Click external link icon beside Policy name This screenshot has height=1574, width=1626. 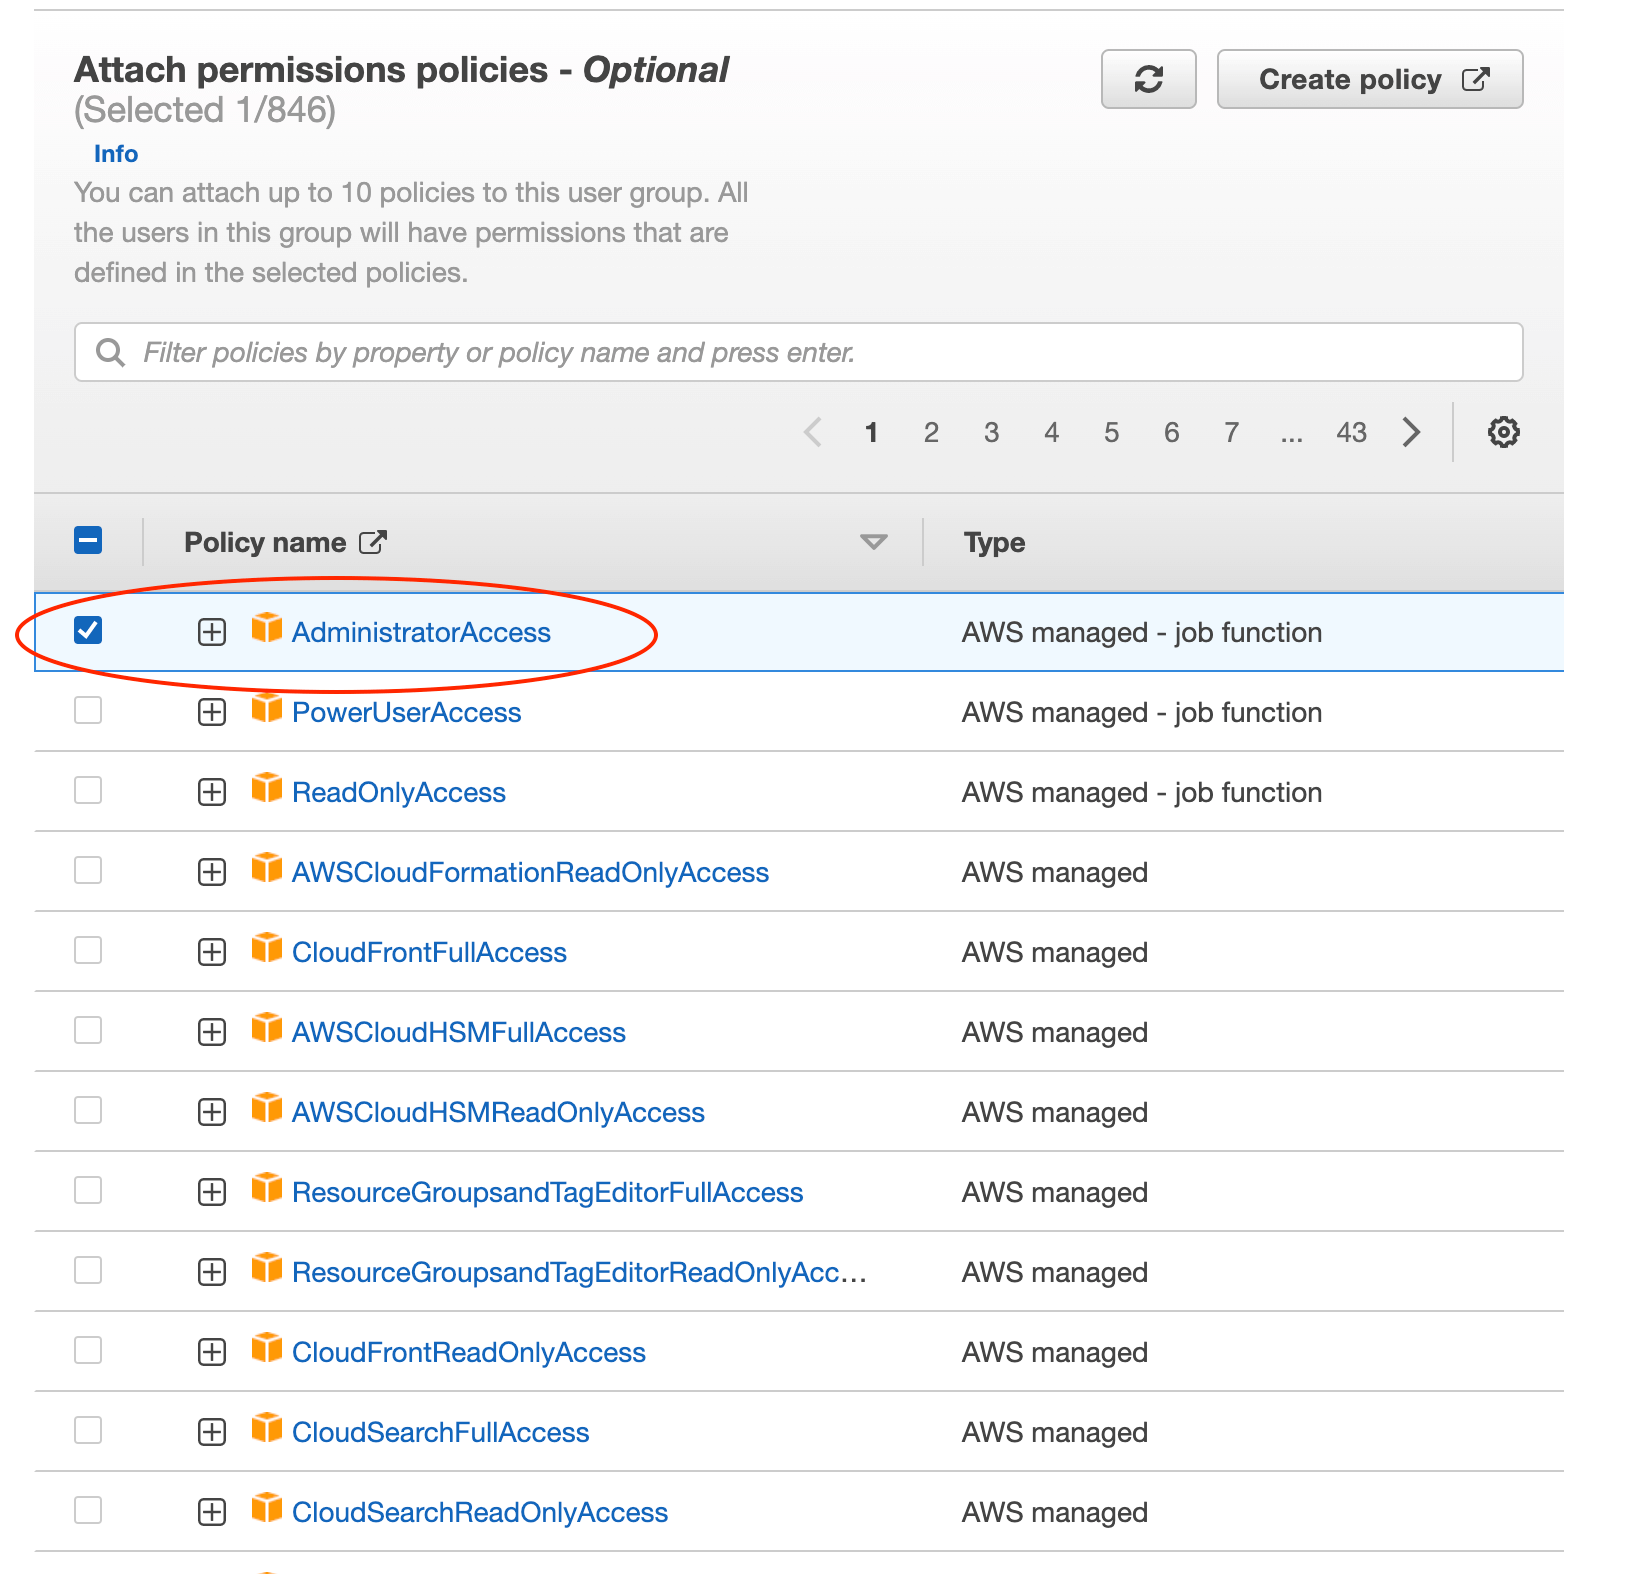coord(373,542)
